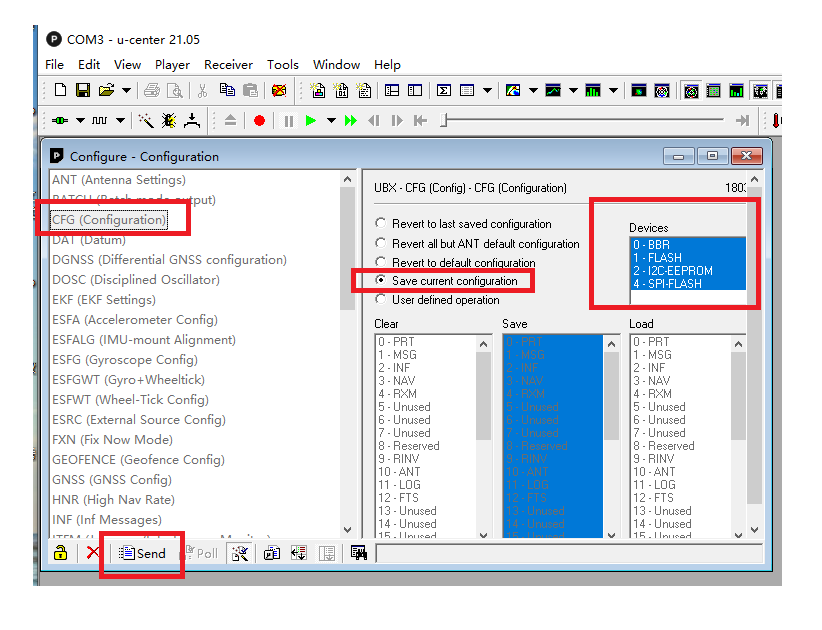Open dropdown arrow beside baudrate icon

click(120, 121)
